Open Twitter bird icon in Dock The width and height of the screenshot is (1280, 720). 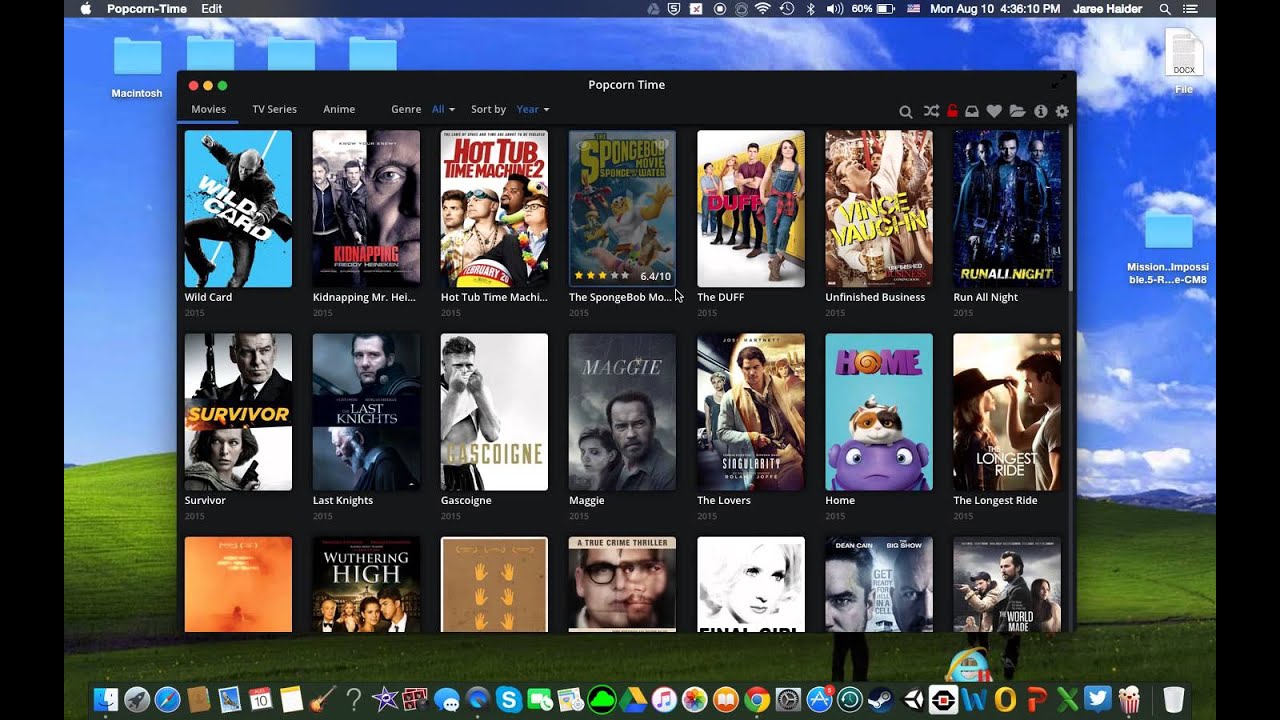[x=1097, y=700]
